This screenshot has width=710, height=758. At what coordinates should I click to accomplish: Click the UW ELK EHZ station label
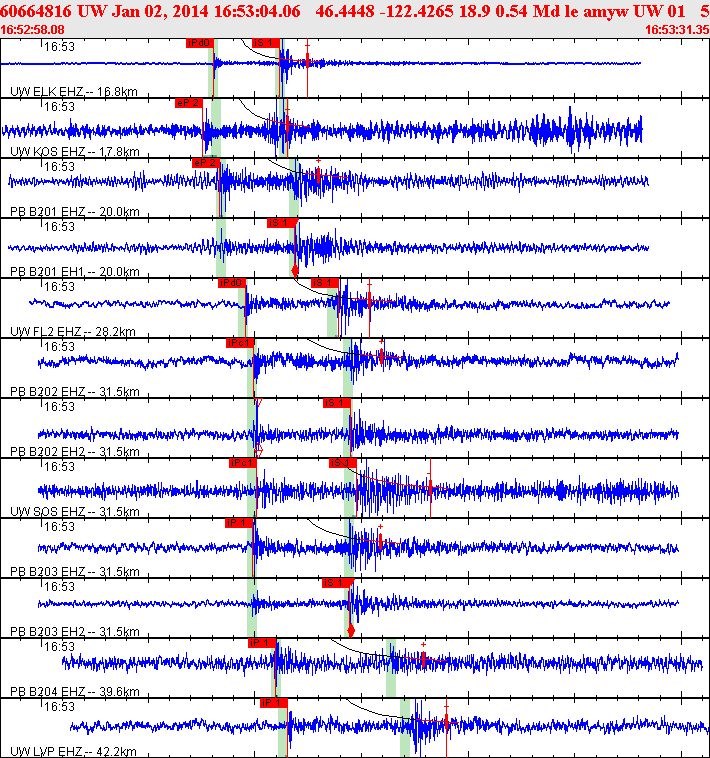[x=74, y=91]
